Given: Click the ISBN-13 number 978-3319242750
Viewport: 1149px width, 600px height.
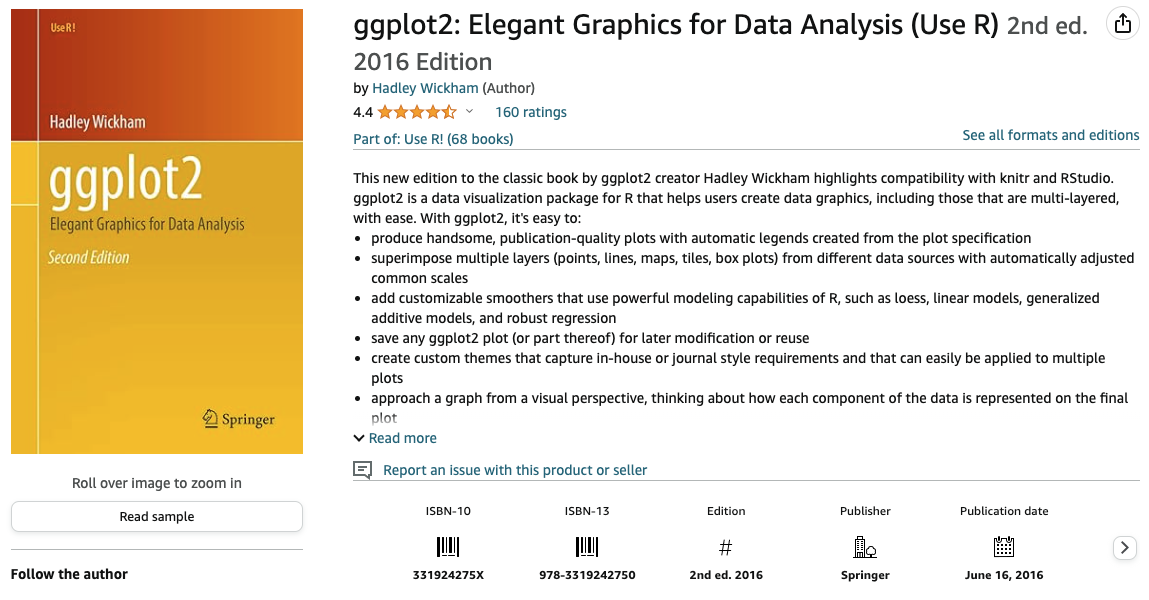Looking at the screenshot, I should [587, 575].
